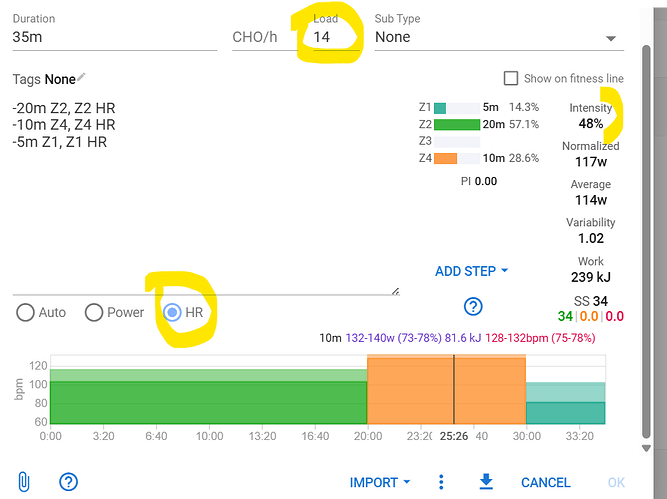Edit tags with the pencil icon
The height and width of the screenshot is (499, 667).
82,78
